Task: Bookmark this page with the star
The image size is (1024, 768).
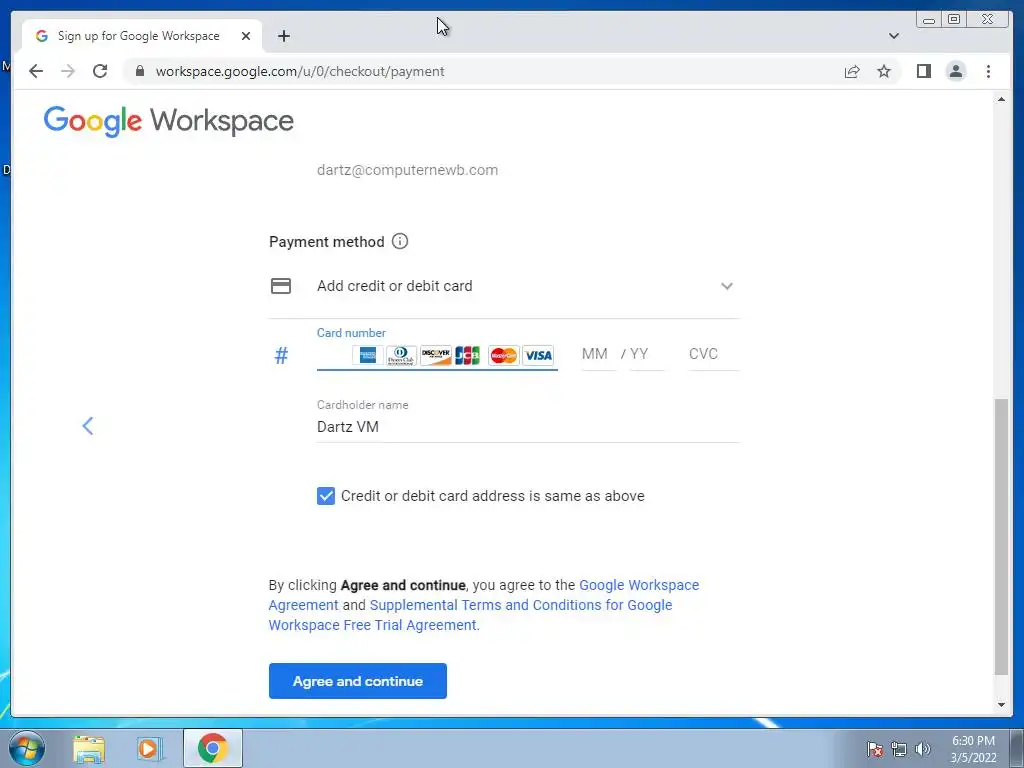Action: pyautogui.click(x=884, y=71)
